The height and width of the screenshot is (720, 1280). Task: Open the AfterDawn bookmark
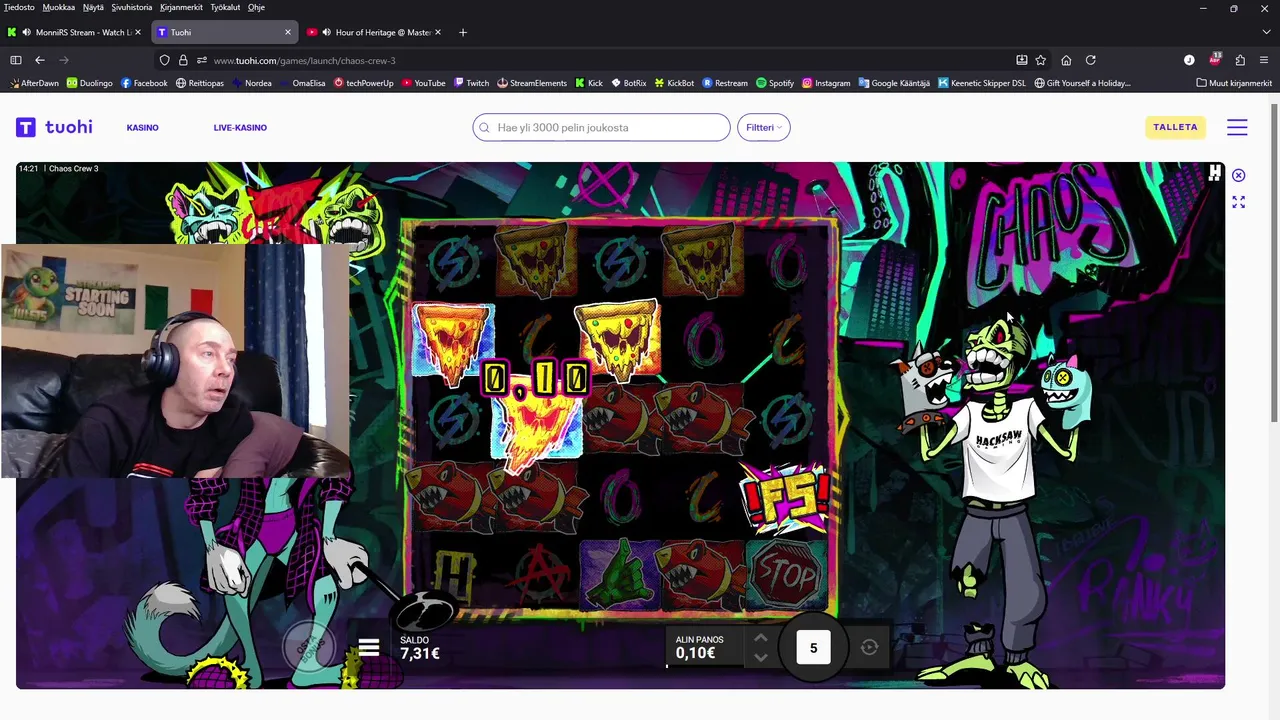coord(34,83)
